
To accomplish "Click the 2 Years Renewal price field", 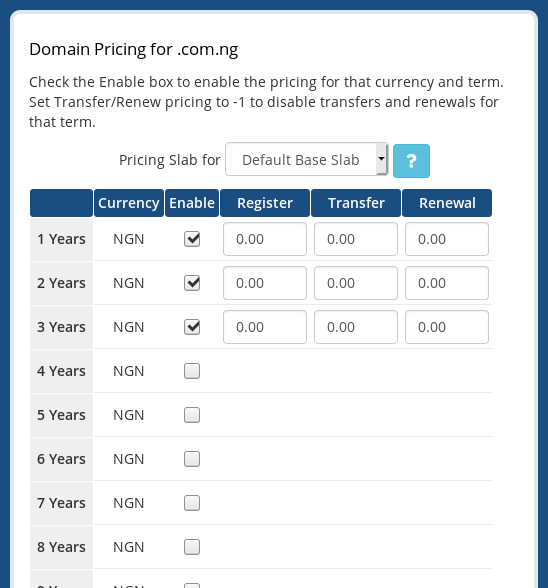I will pyautogui.click(x=447, y=283).
